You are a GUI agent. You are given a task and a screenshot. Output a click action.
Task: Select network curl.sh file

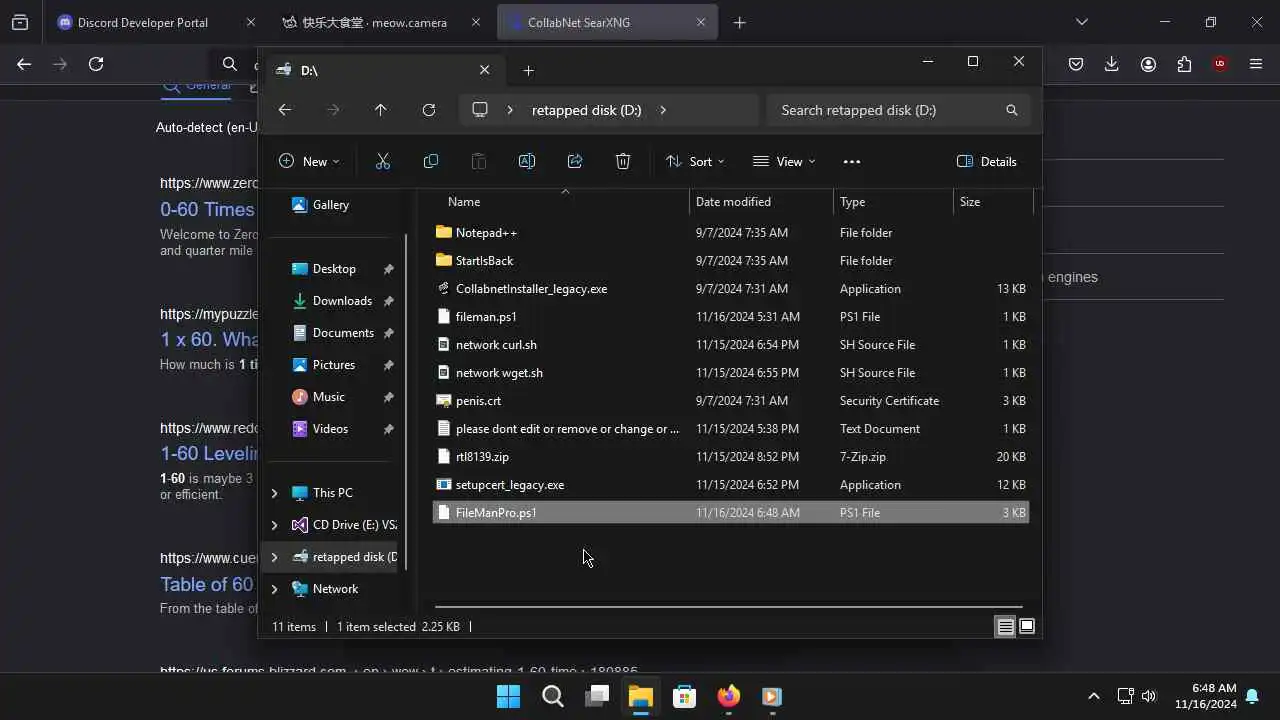point(731,345)
